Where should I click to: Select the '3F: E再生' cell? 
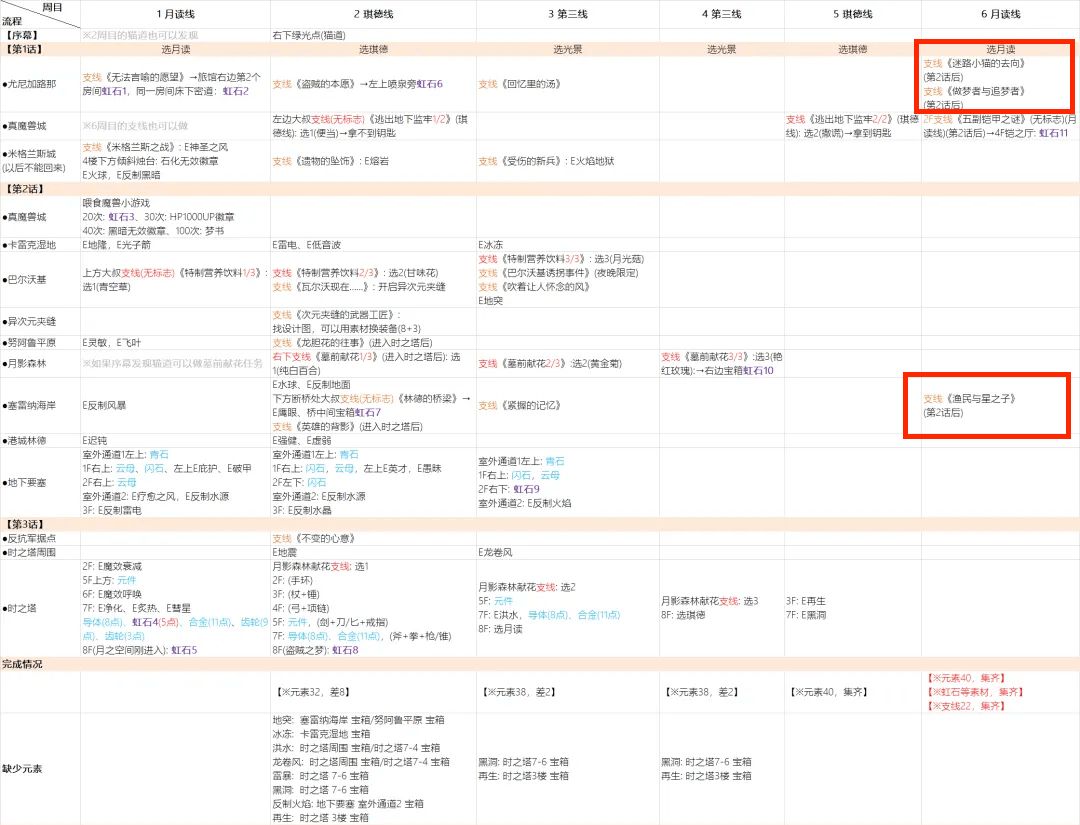click(x=806, y=601)
